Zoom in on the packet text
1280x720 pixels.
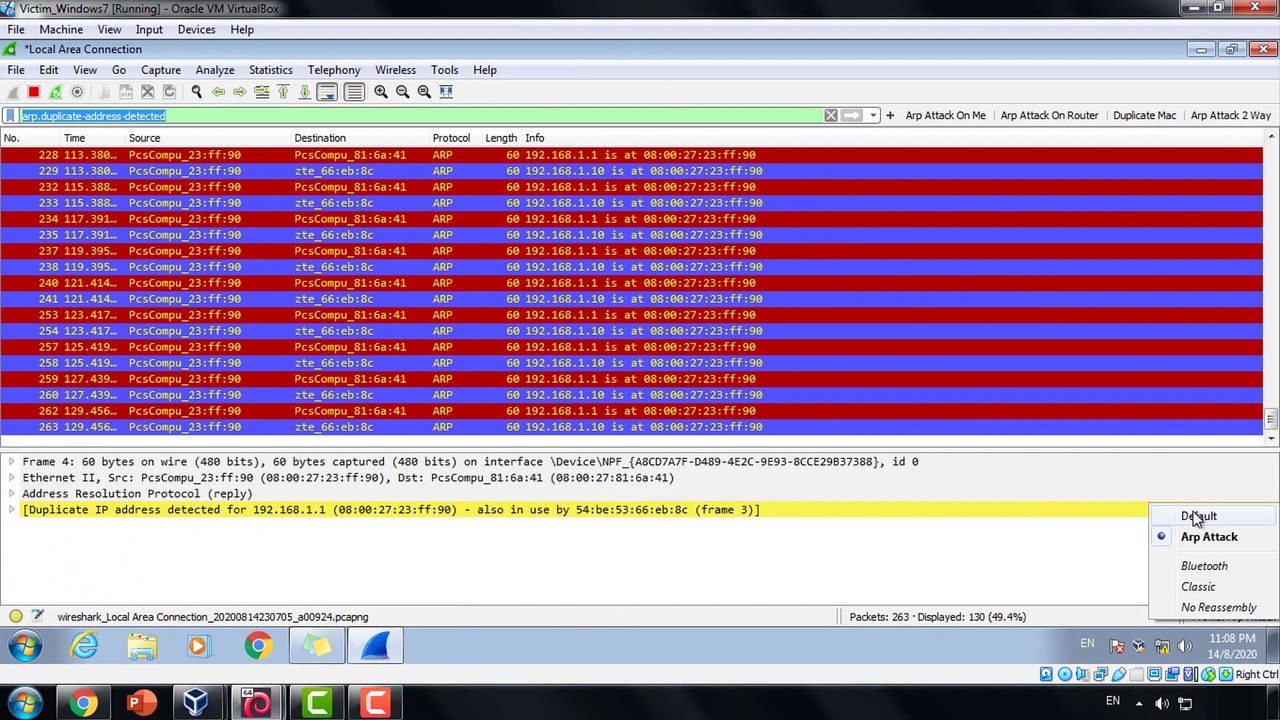coord(381,92)
